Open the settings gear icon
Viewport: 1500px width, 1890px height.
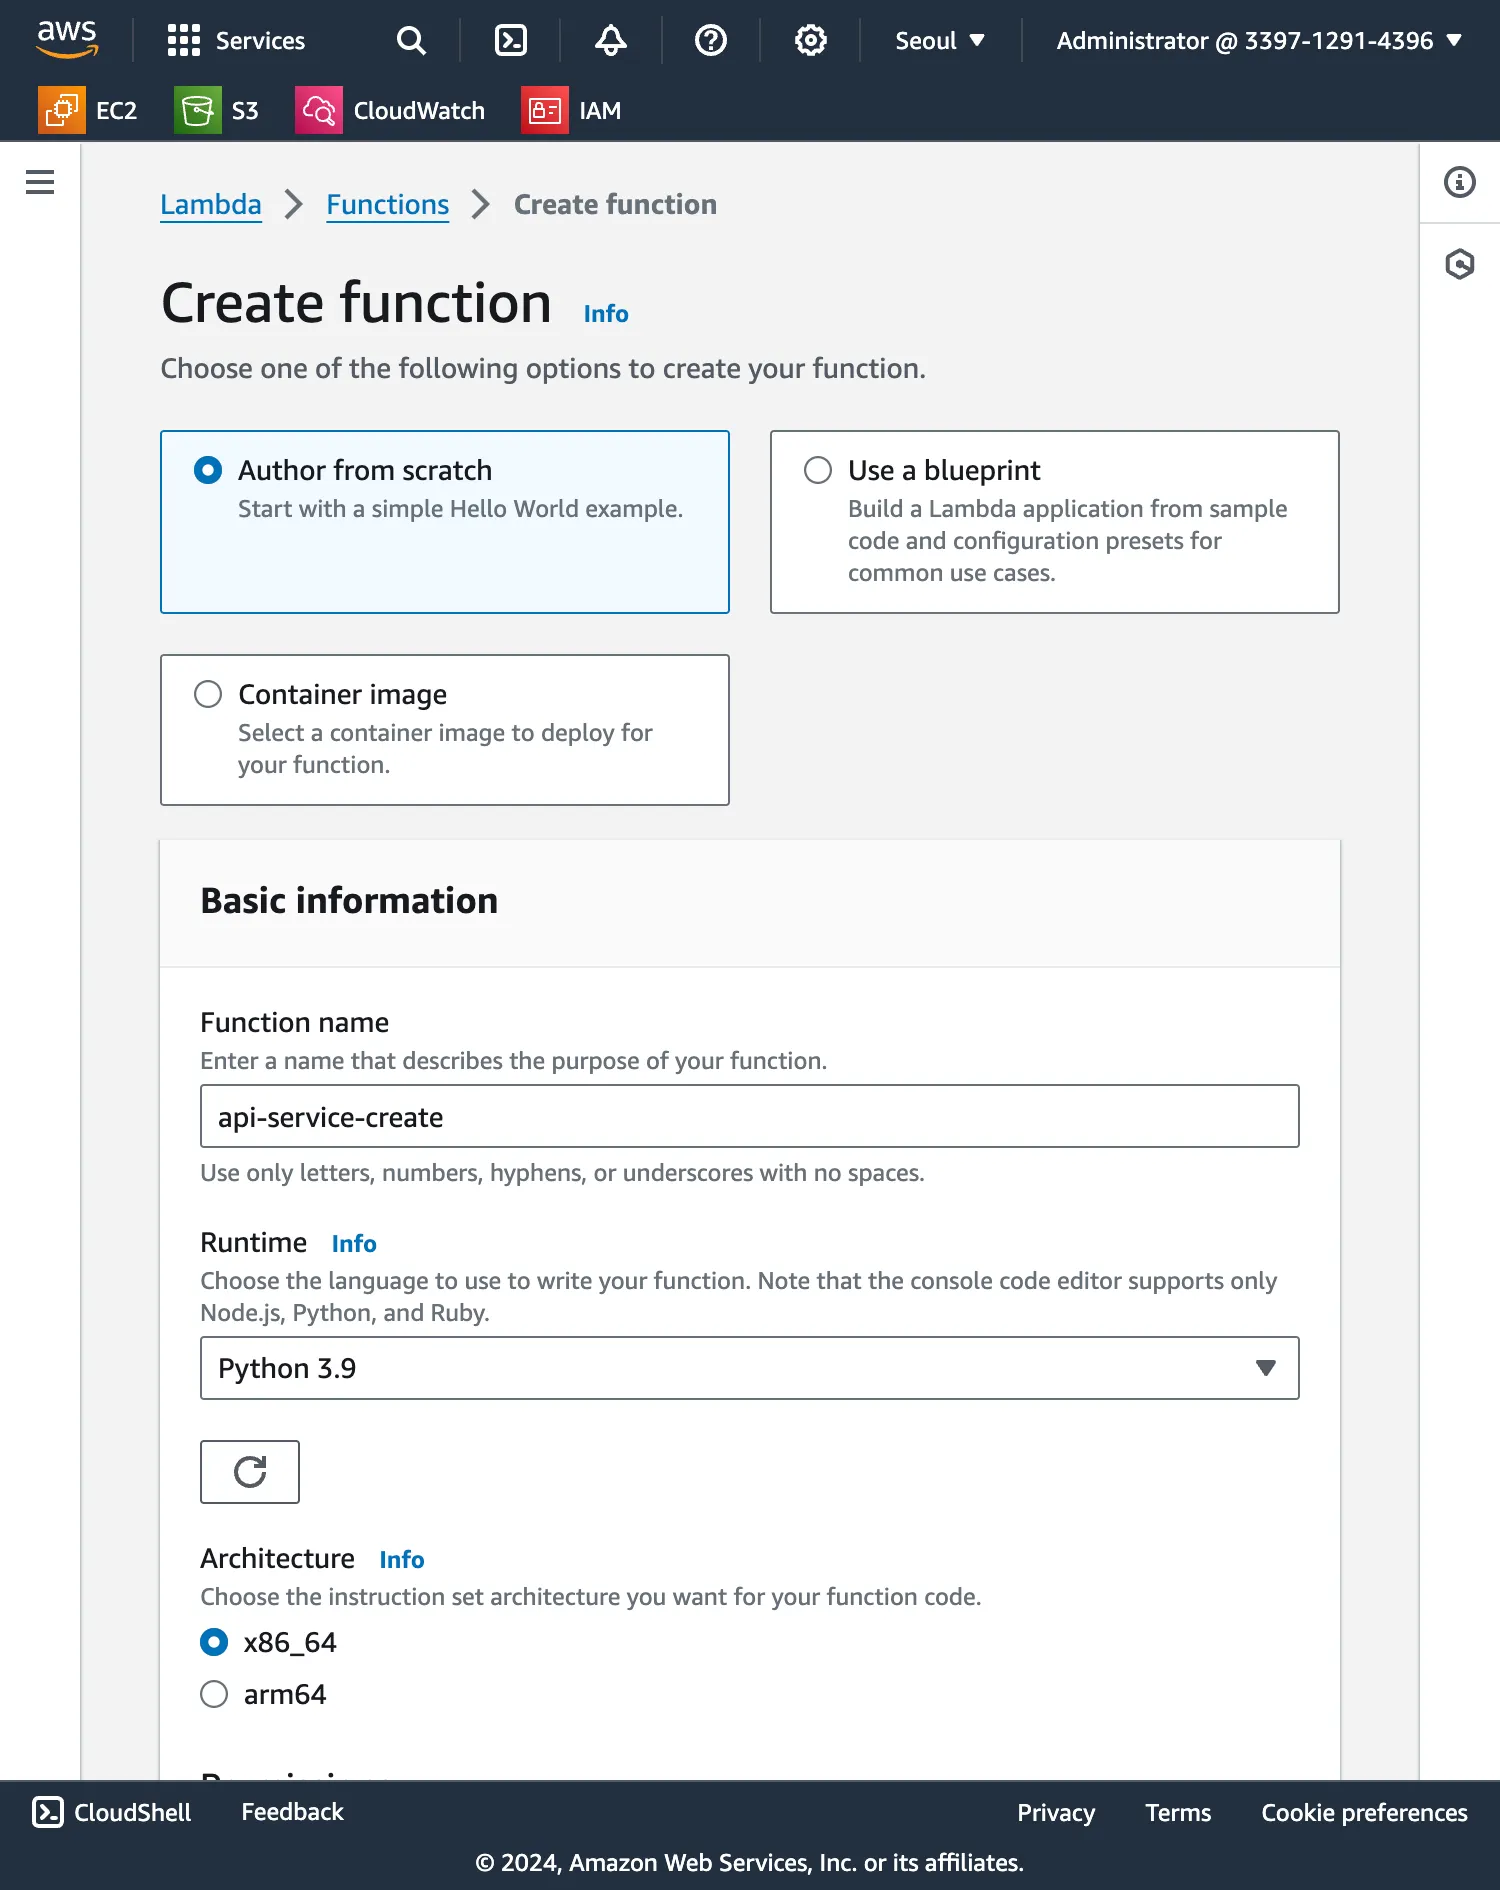pyautogui.click(x=811, y=41)
